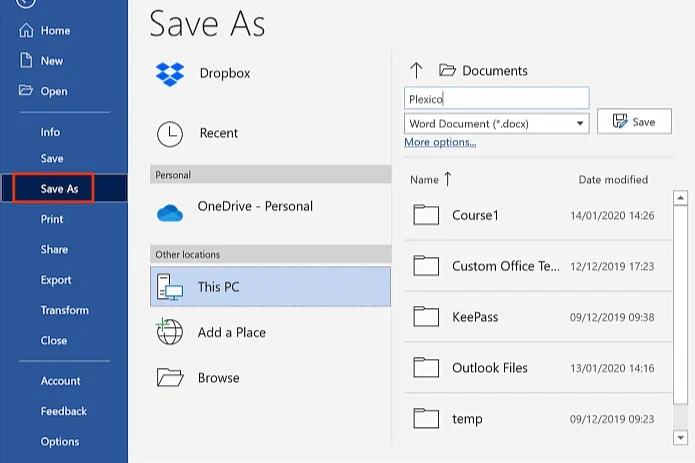The height and width of the screenshot is (463, 695).
Task: Click the Documents folder icon in path
Action: pos(447,70)
